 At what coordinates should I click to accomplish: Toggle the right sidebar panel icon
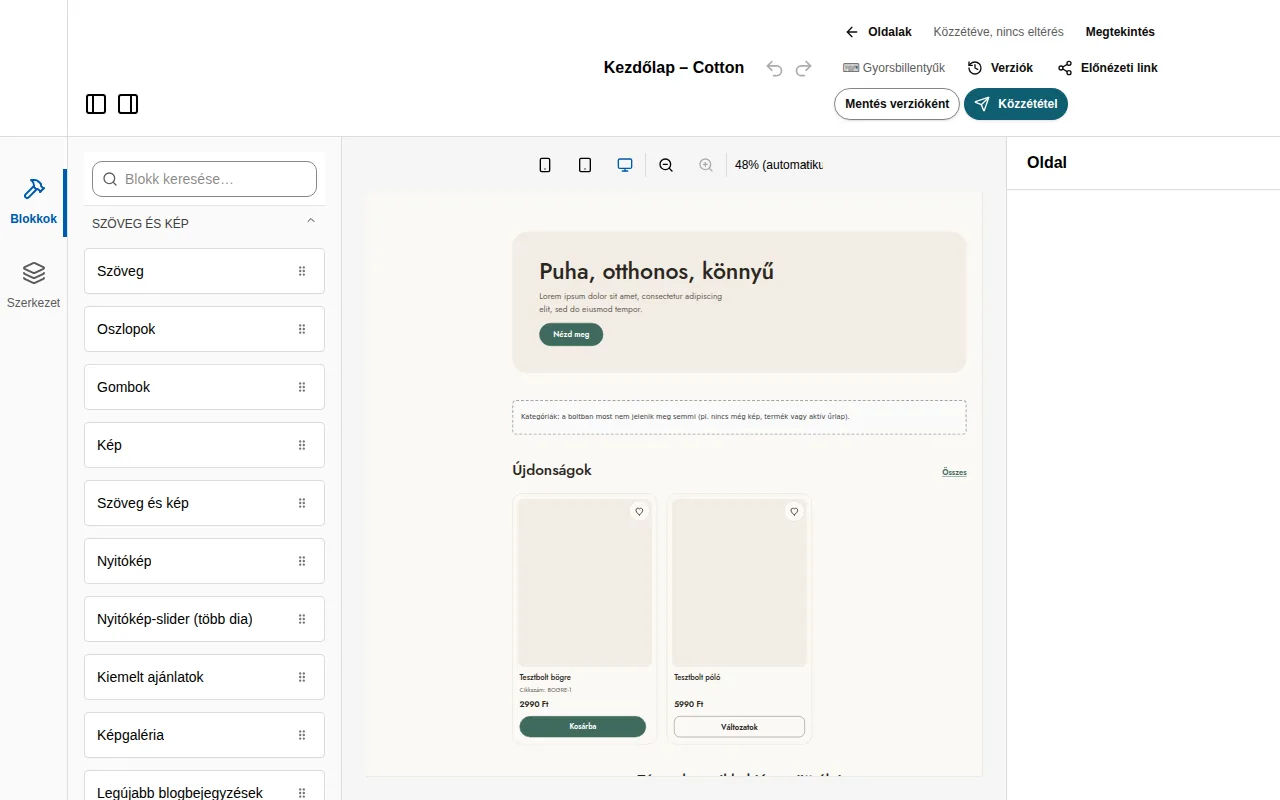(x=128, y=104)
